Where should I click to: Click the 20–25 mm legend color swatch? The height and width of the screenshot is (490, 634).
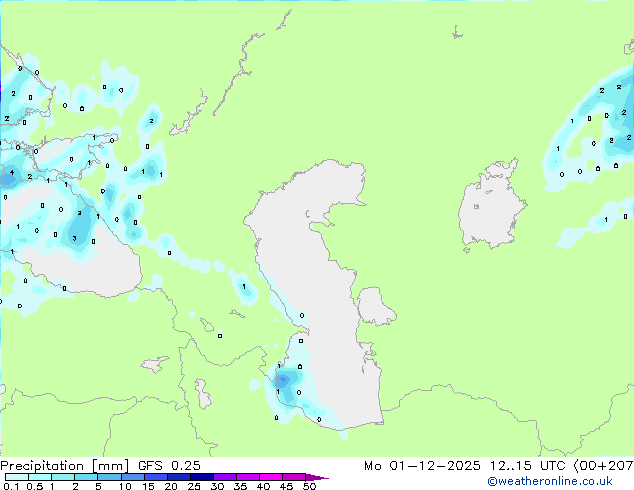point(178,477)
